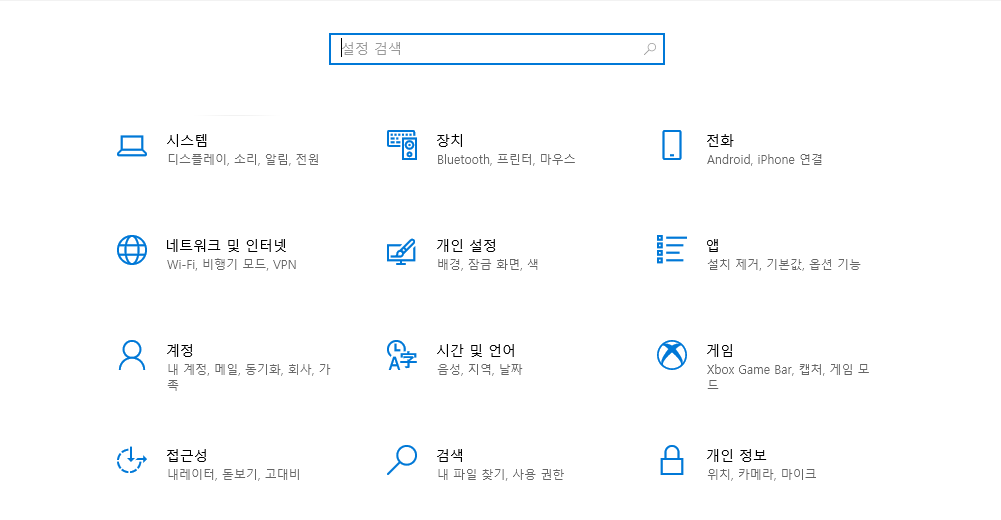Click the 계정 person icon
The width and height of the screenshot is (1001, 520).
click(x=132, y=355)
